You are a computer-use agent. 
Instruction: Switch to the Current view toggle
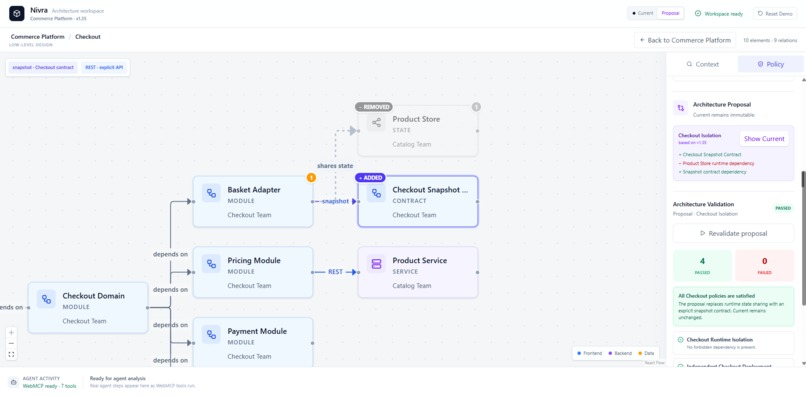coord(643,13)
